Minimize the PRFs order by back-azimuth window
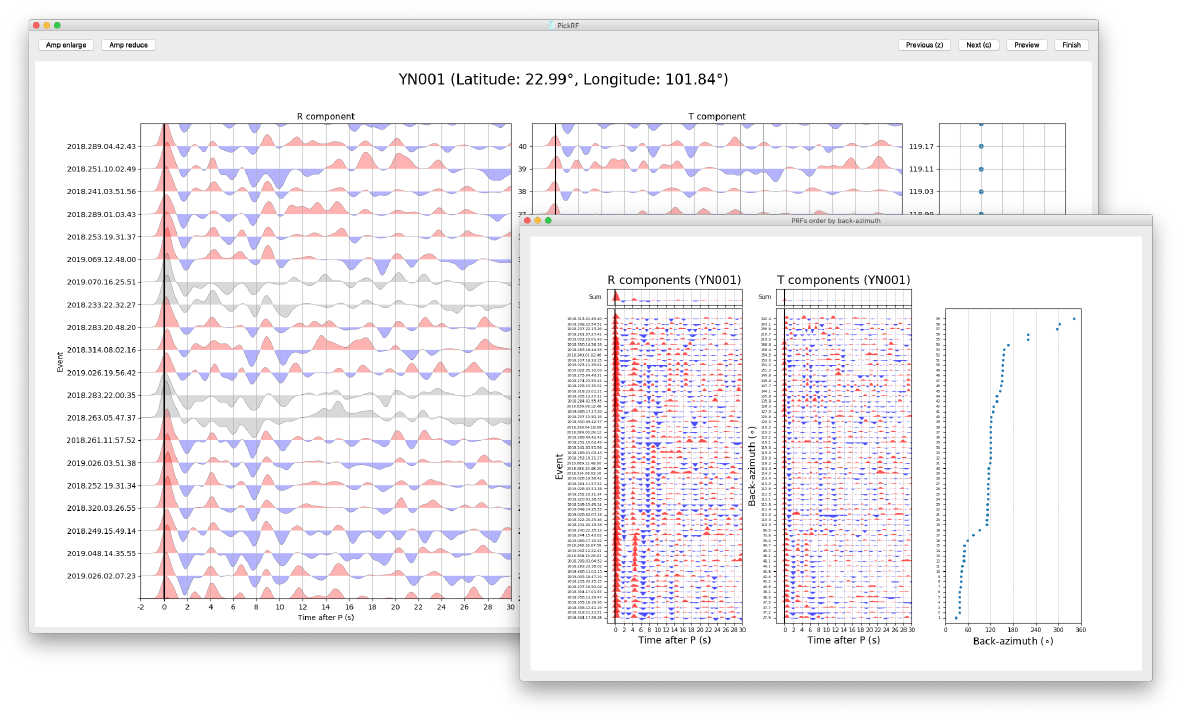This screenshot has width=1182, height=719. [x=538, y=221]
